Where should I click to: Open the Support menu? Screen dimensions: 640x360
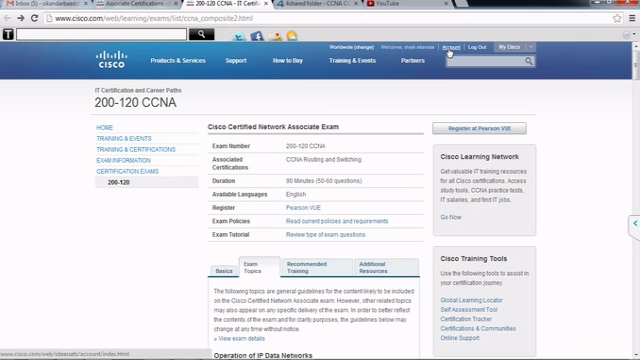coord(236,60)
